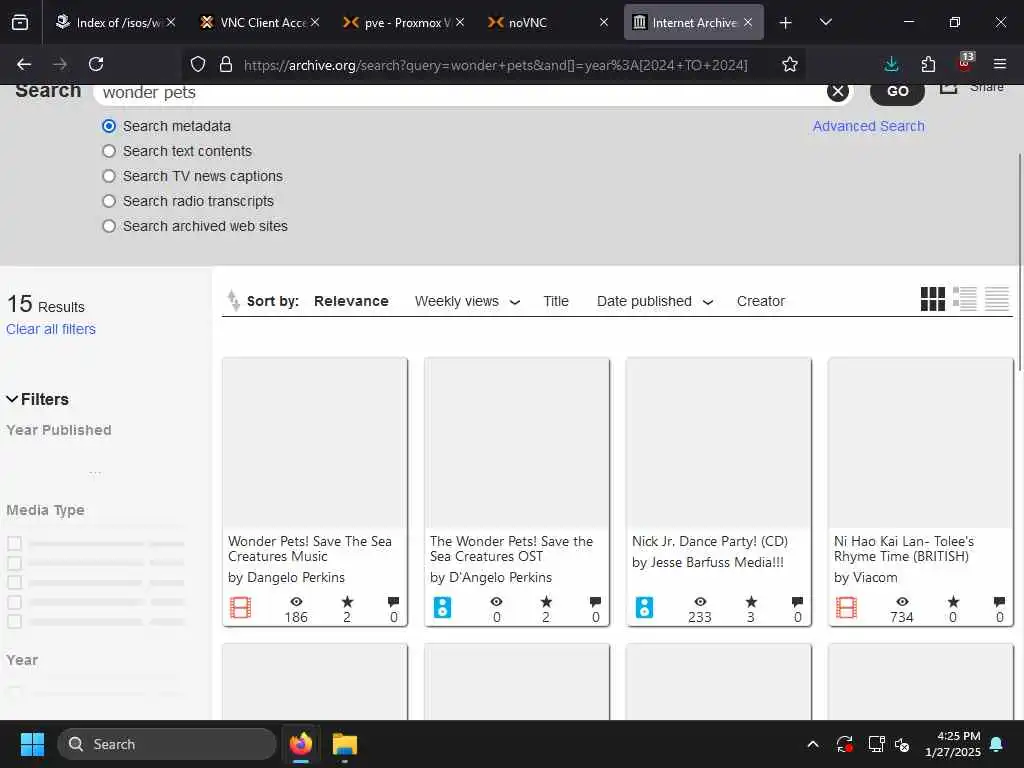Collapse the Filters section
Viewport: 1024px width, 768px height.
(37, 399)
